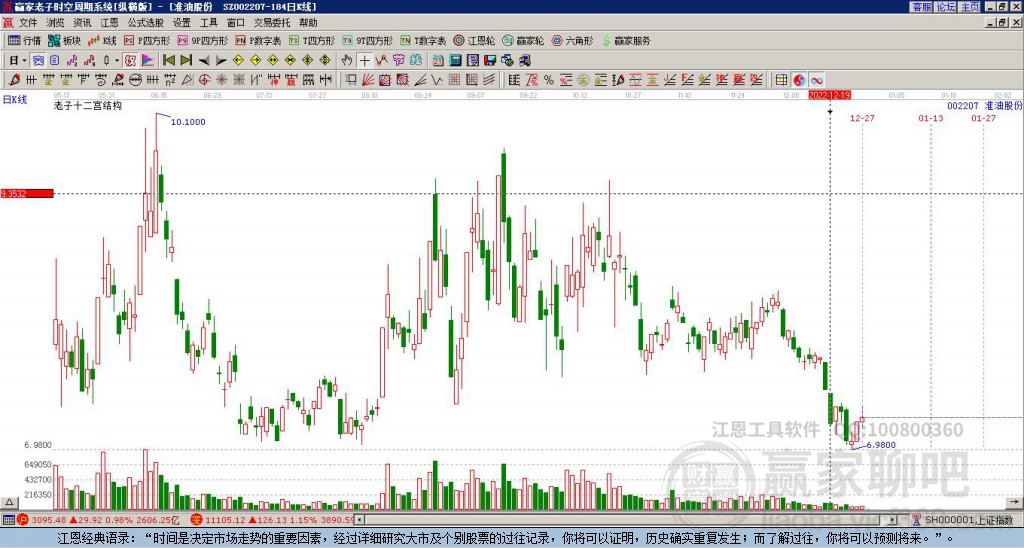
Task: Toggle the 权 adjustment icon
Action: (x=130, y=61)
